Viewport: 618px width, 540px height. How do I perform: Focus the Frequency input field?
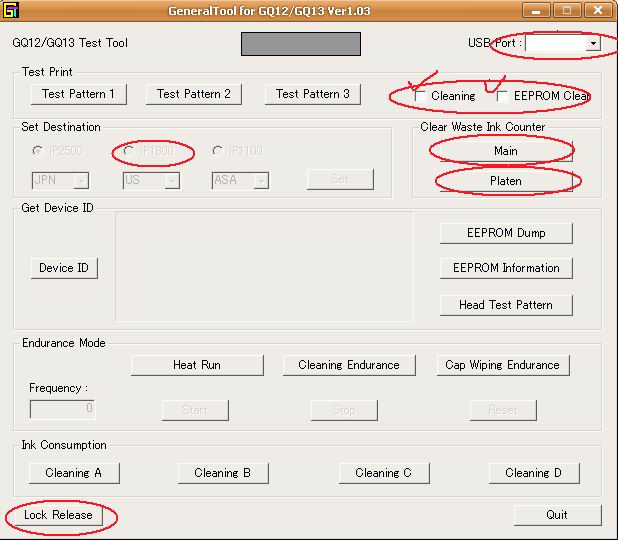62,409
